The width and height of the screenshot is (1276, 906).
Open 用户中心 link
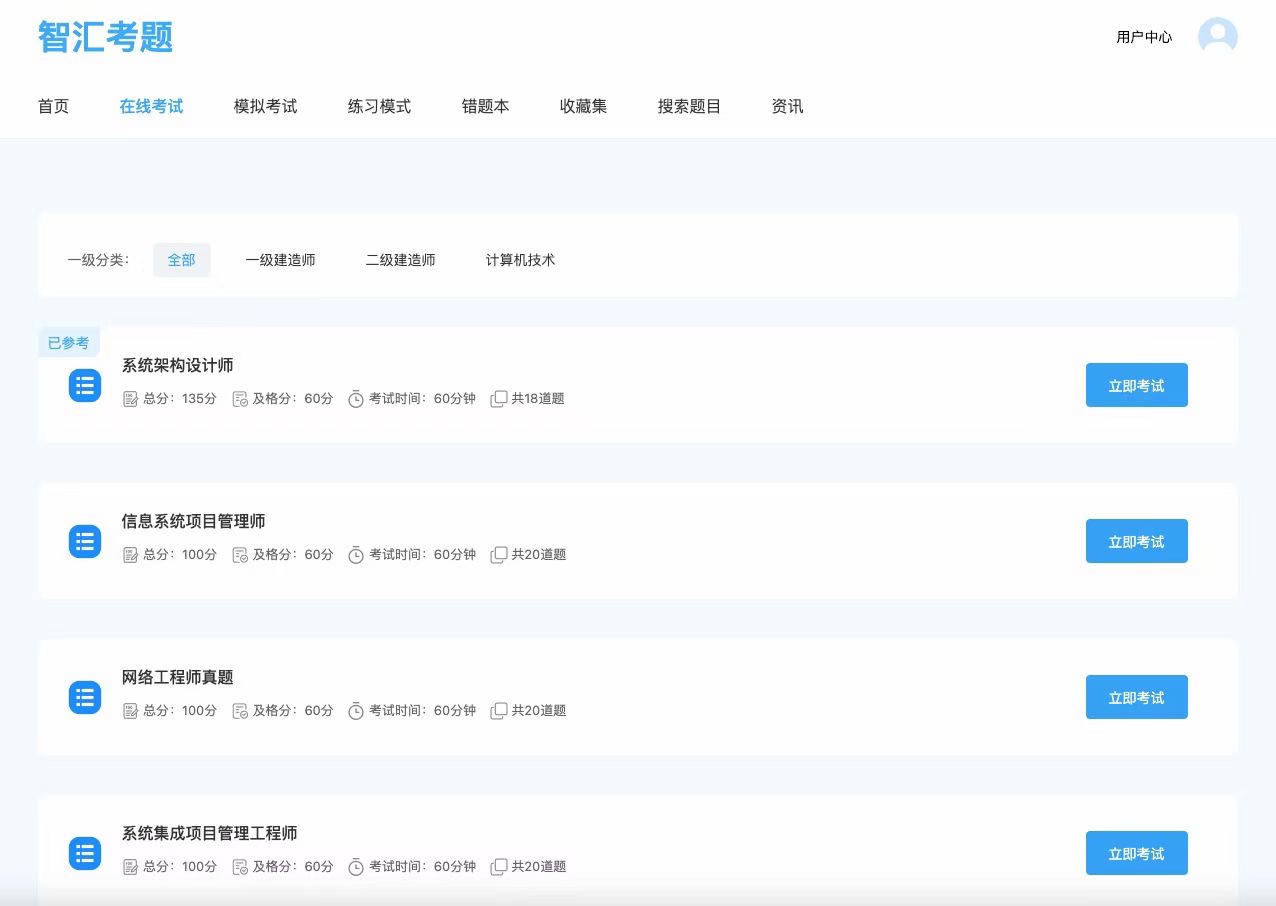click(x=1144, y=37)
